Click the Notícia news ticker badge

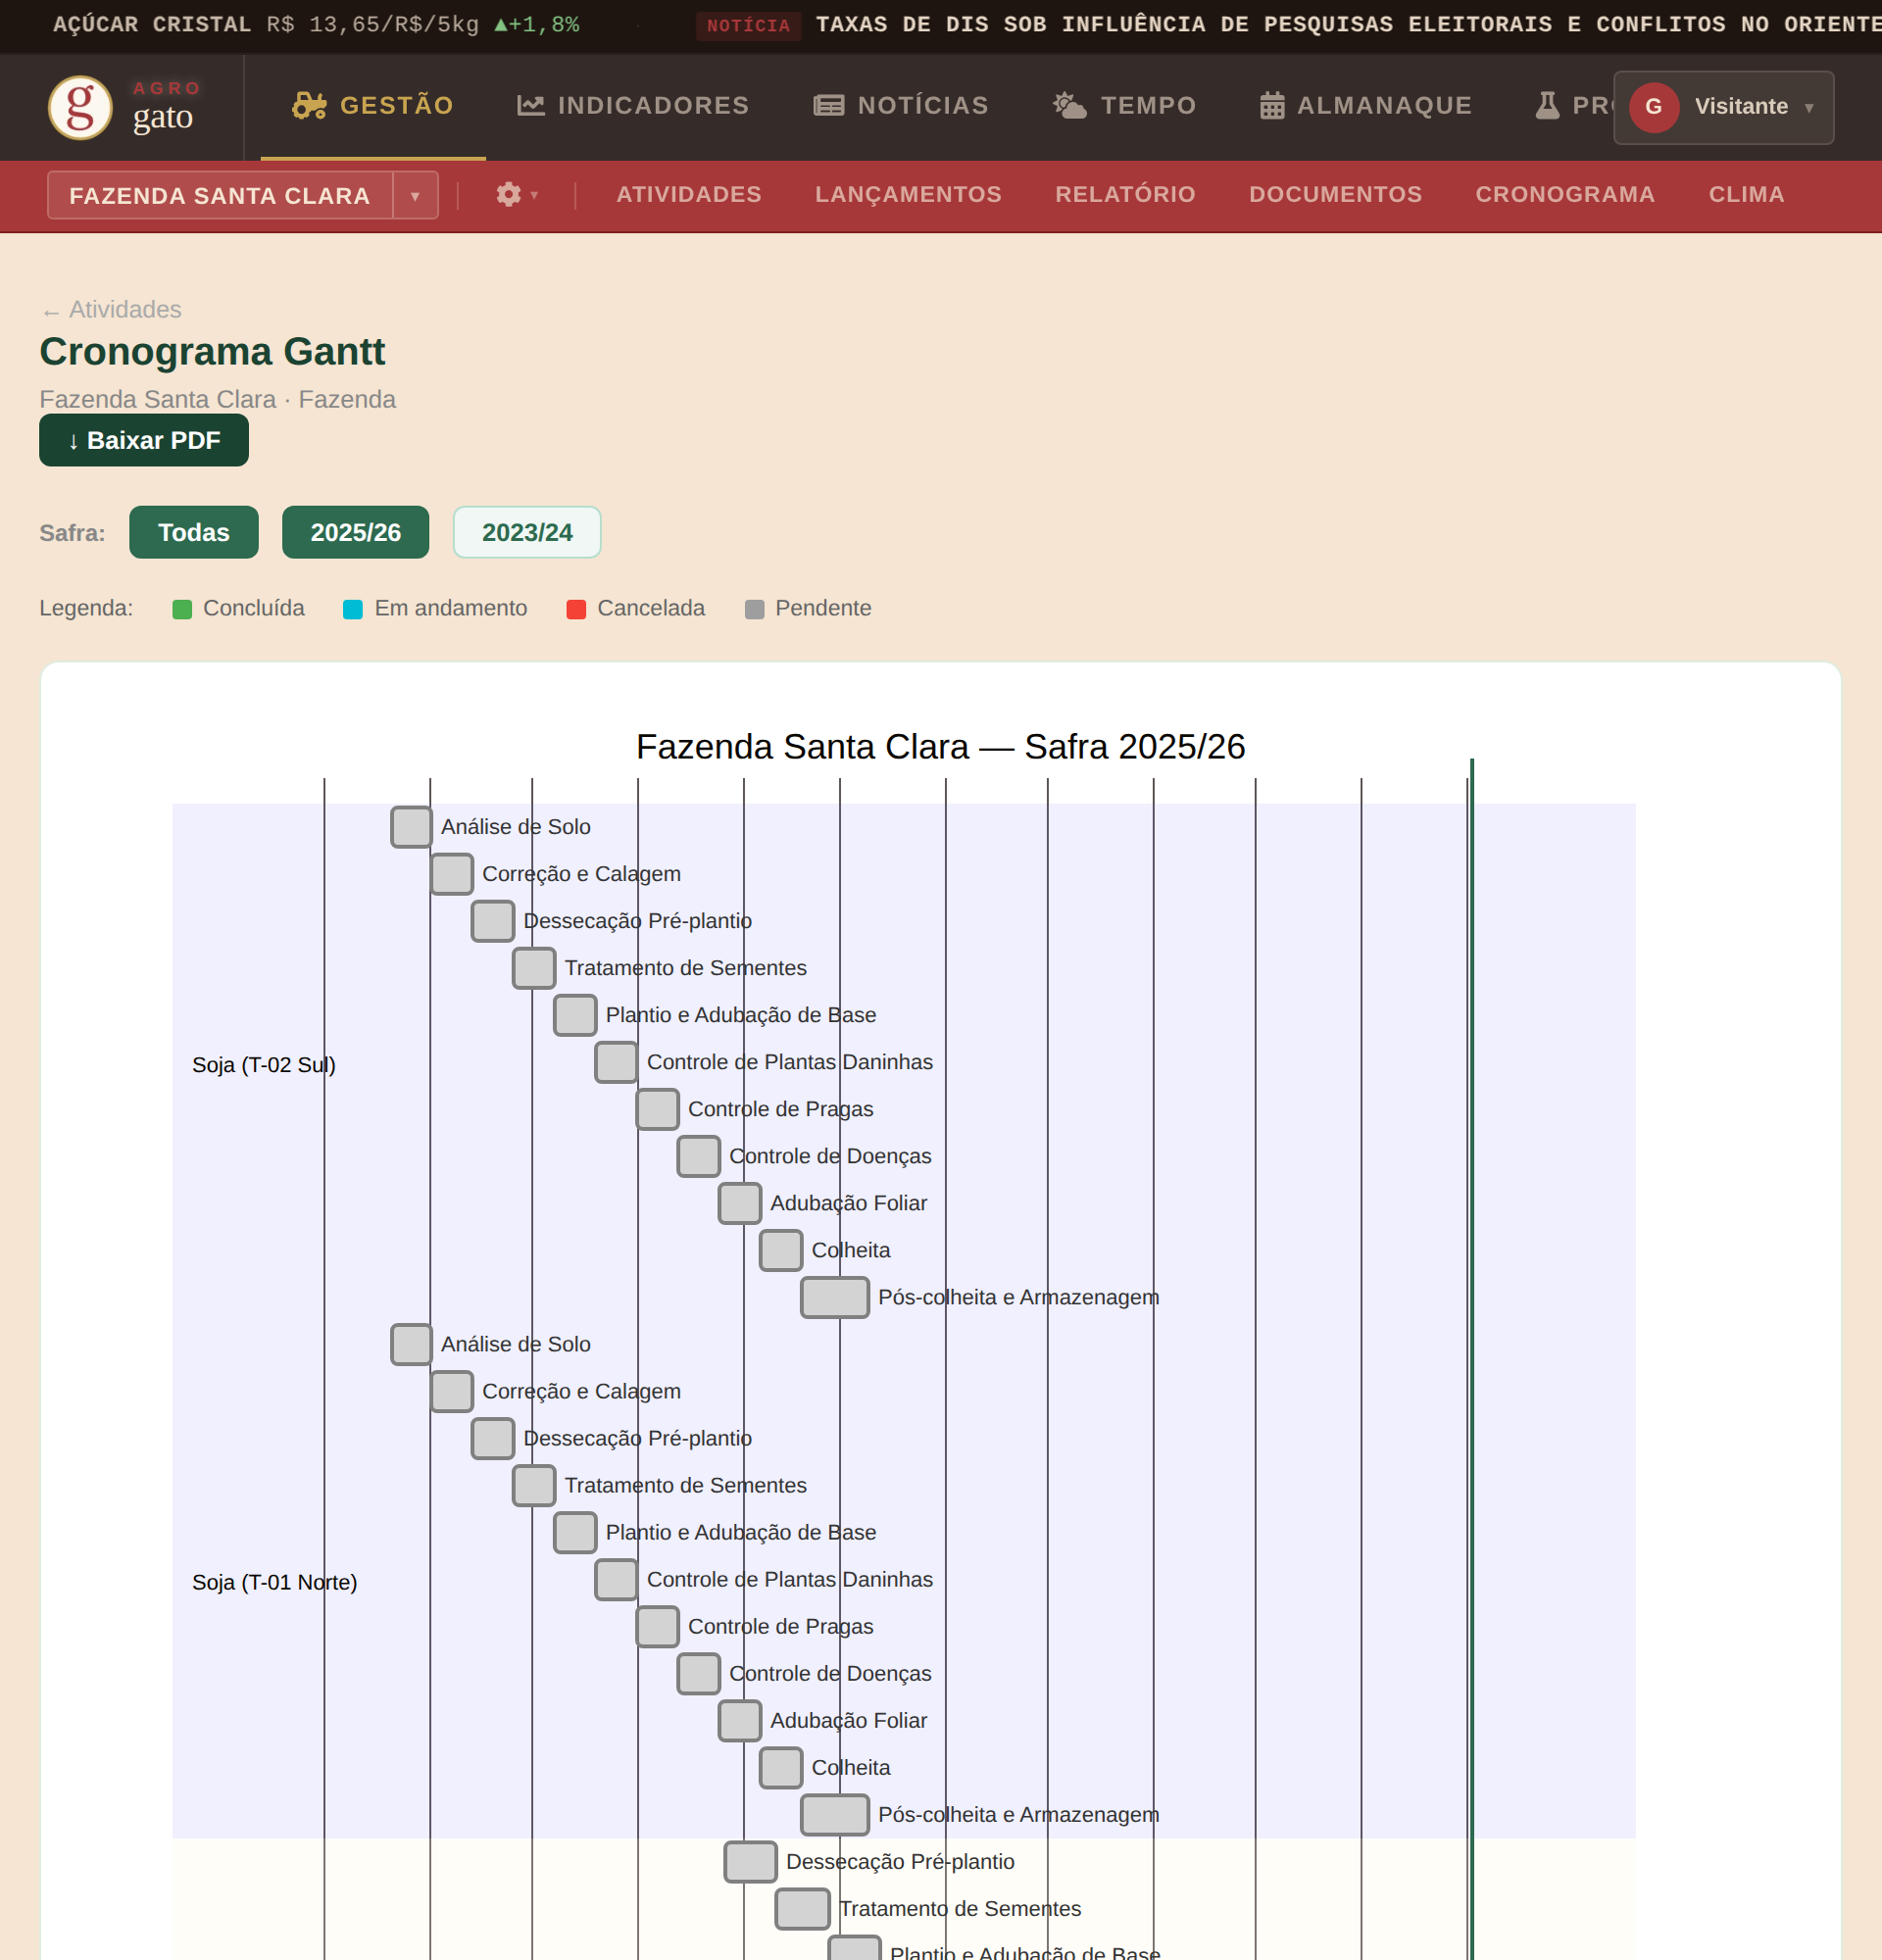748,25
